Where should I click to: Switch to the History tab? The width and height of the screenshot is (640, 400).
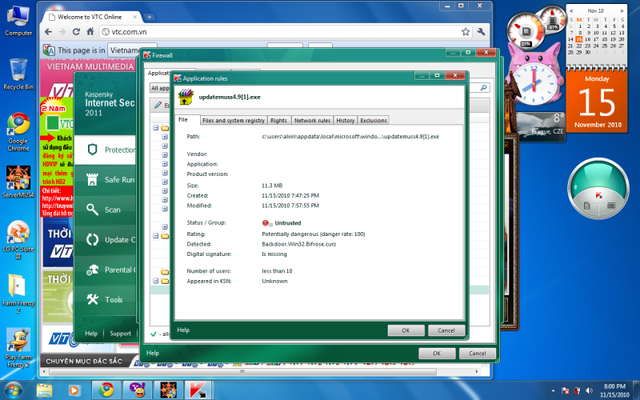[345, 120]
